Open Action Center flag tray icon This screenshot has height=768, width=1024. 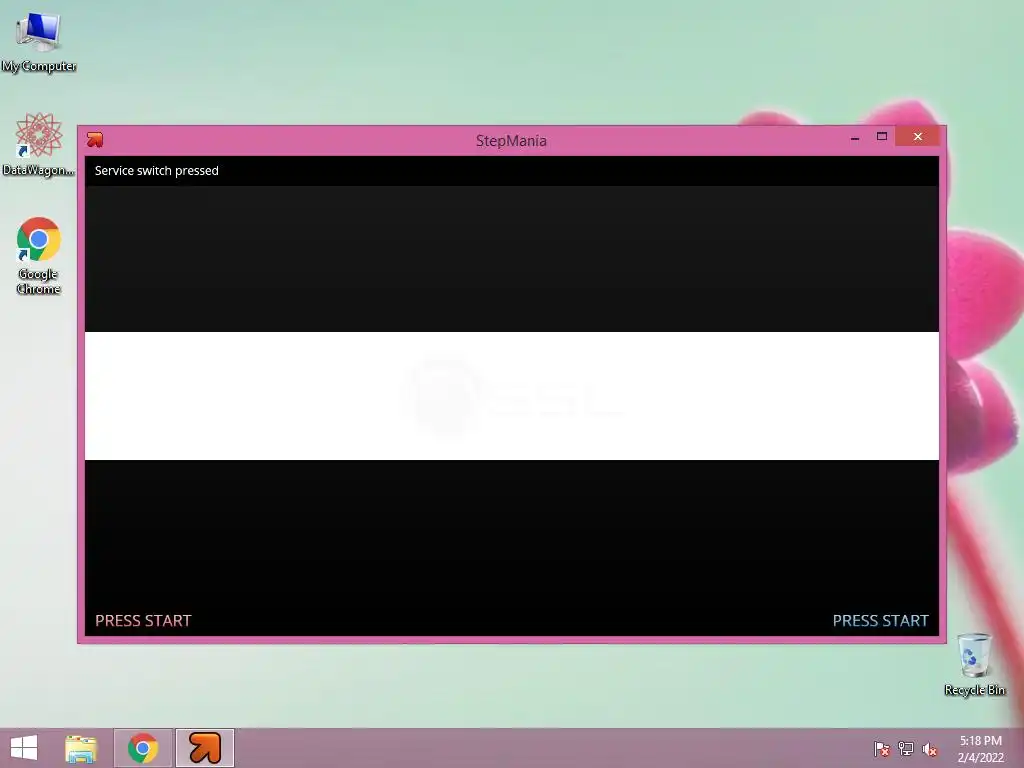click(882, 749)
